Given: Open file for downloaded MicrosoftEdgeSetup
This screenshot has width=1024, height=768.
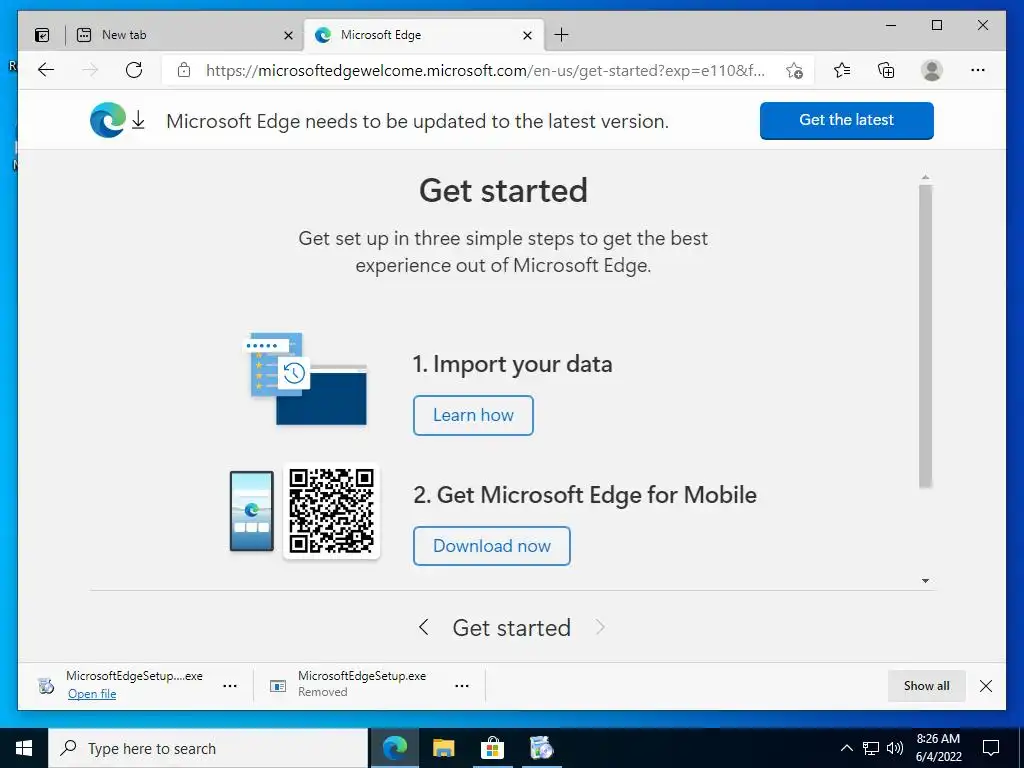Looking at the screenshot, I should coord(92,694).
